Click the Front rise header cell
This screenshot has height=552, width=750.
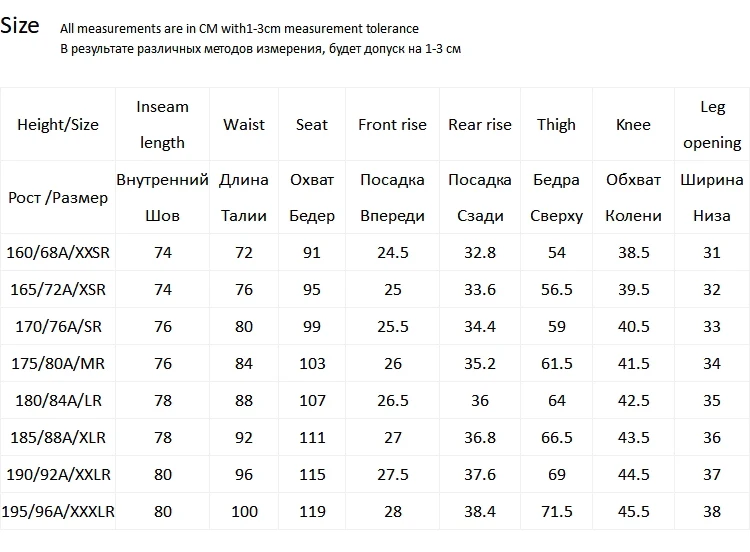pos(392,124)
